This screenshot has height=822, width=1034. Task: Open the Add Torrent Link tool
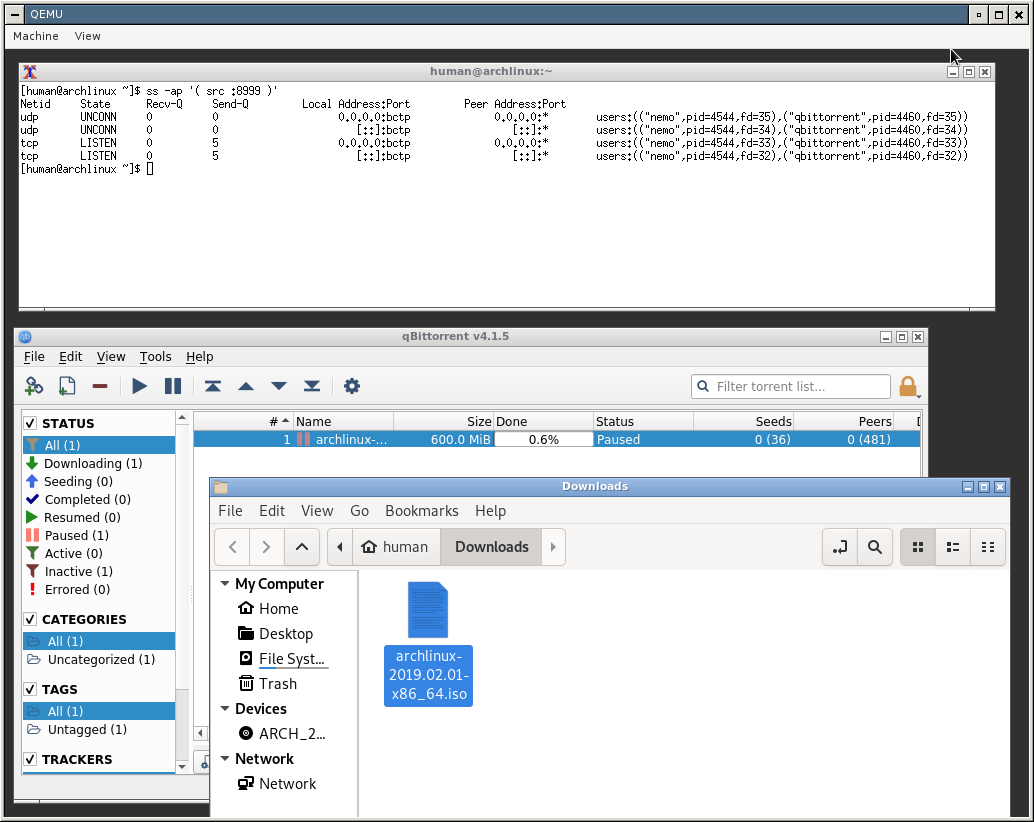click(34, 385)
